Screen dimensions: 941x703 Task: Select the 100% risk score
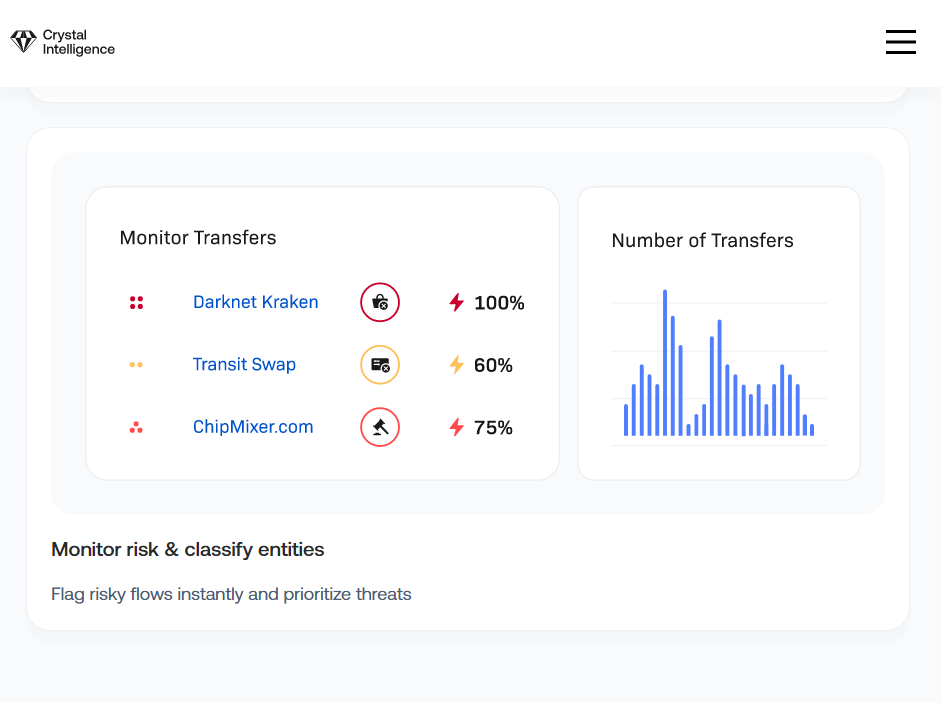499,303
